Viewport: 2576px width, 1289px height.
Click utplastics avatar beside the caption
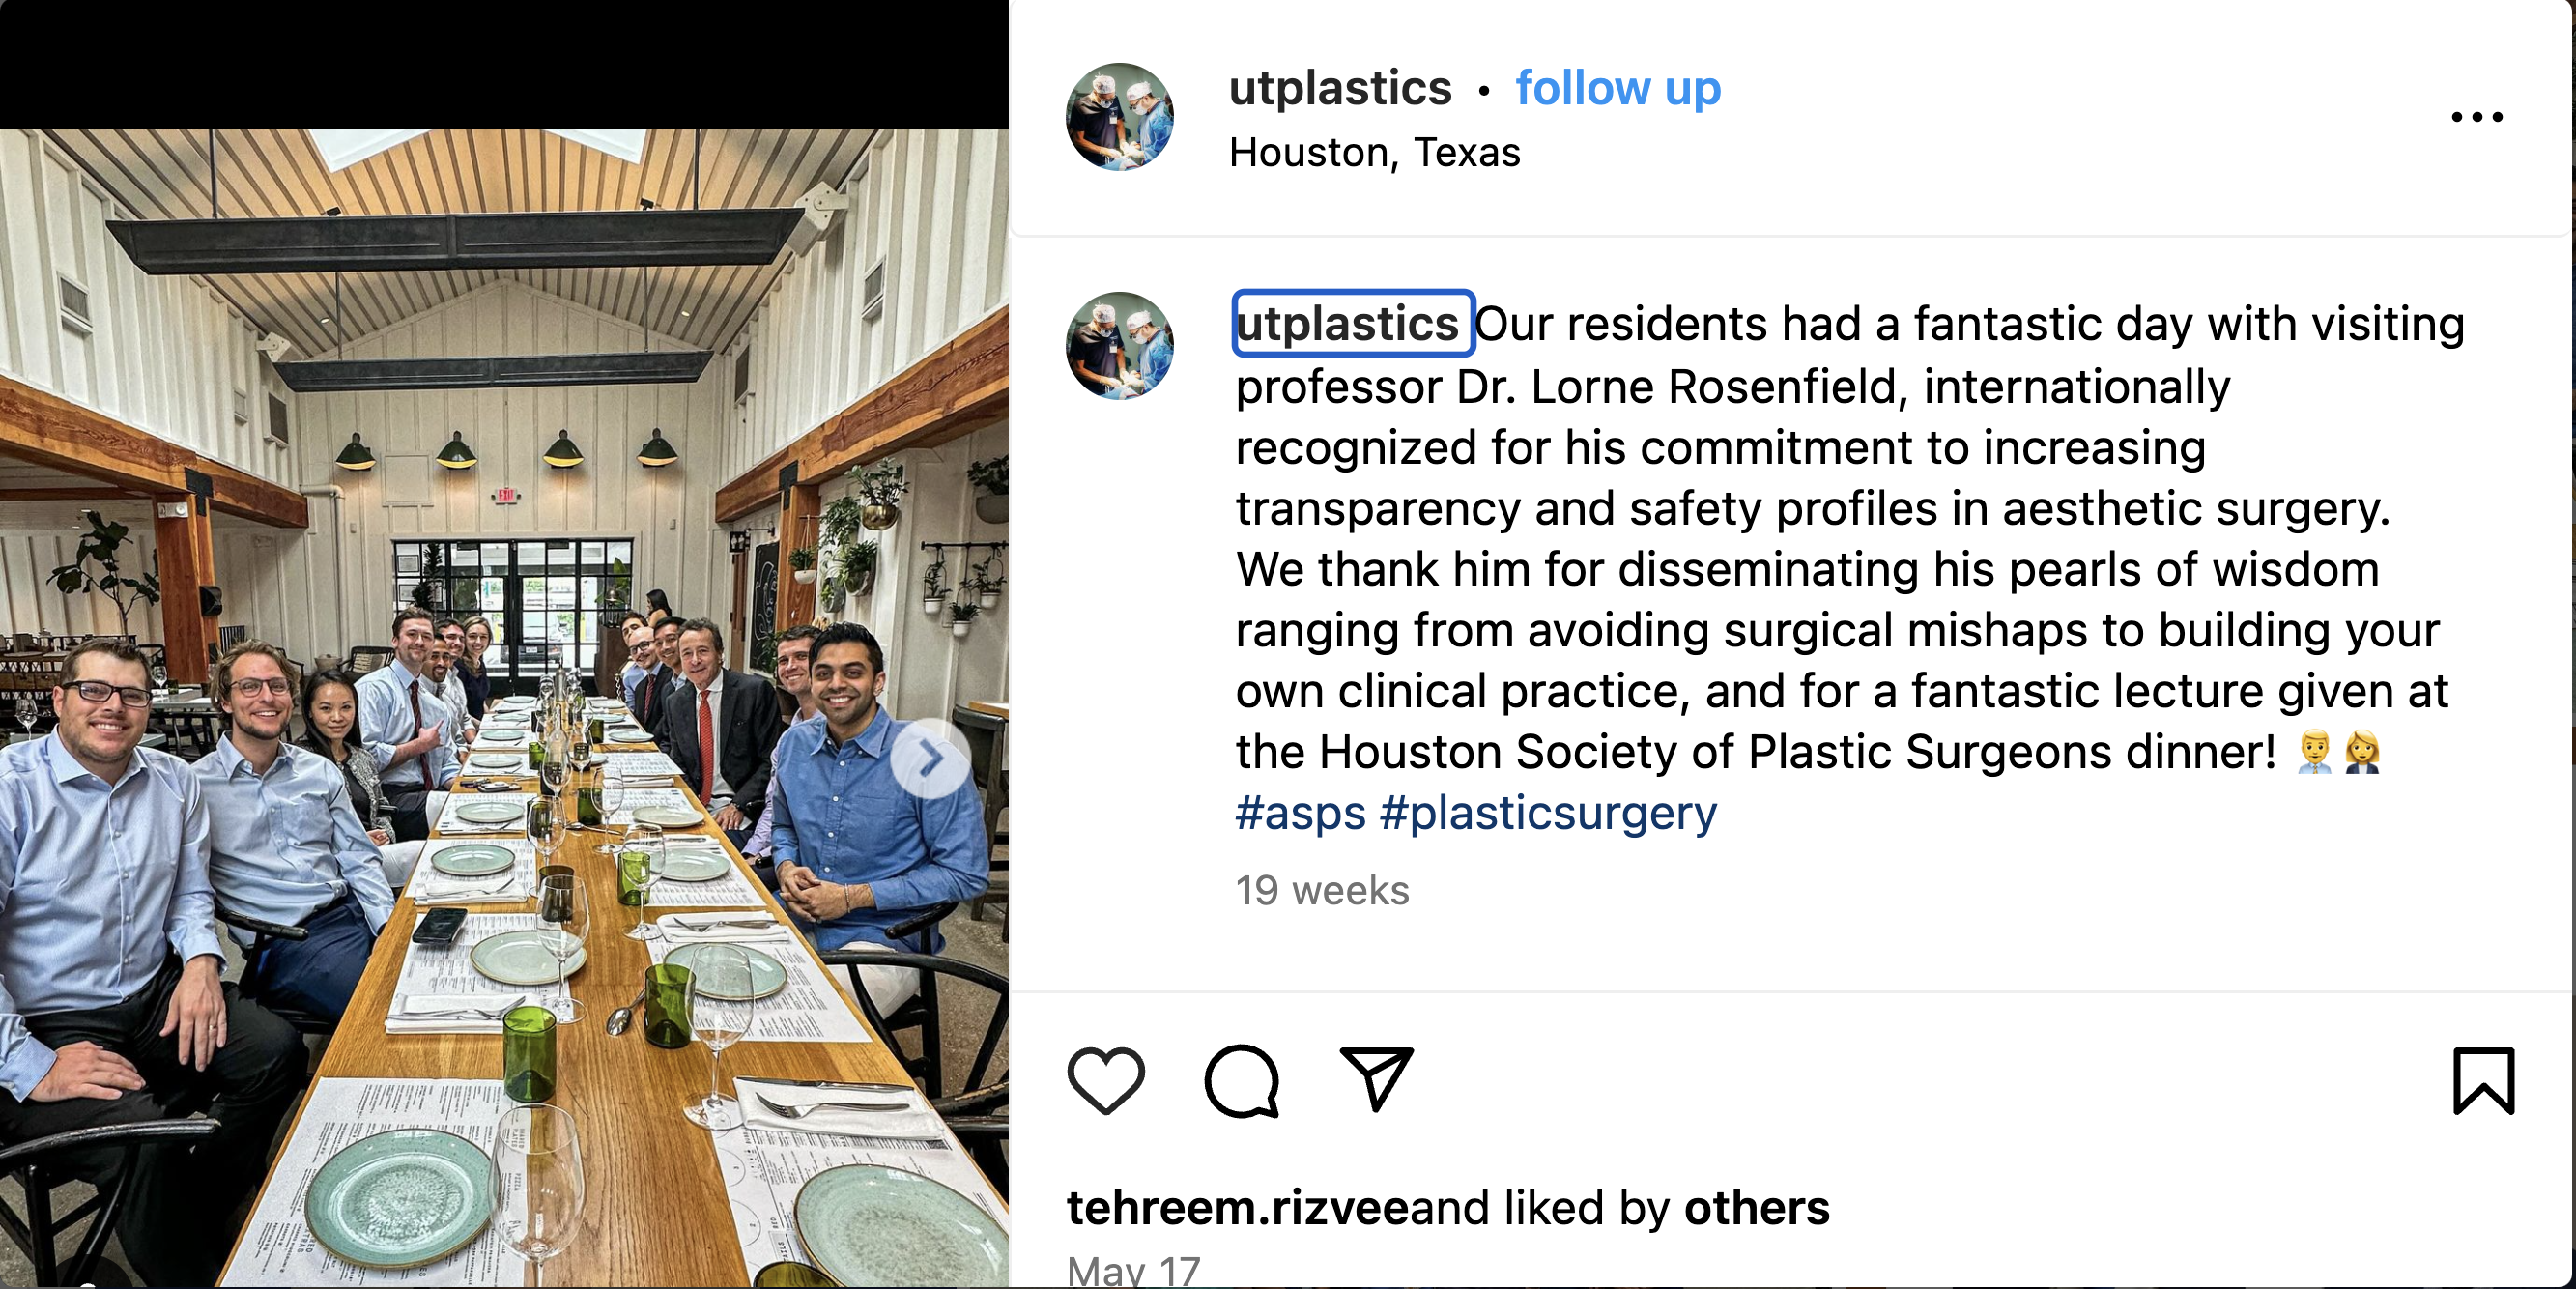point(1119,346)
